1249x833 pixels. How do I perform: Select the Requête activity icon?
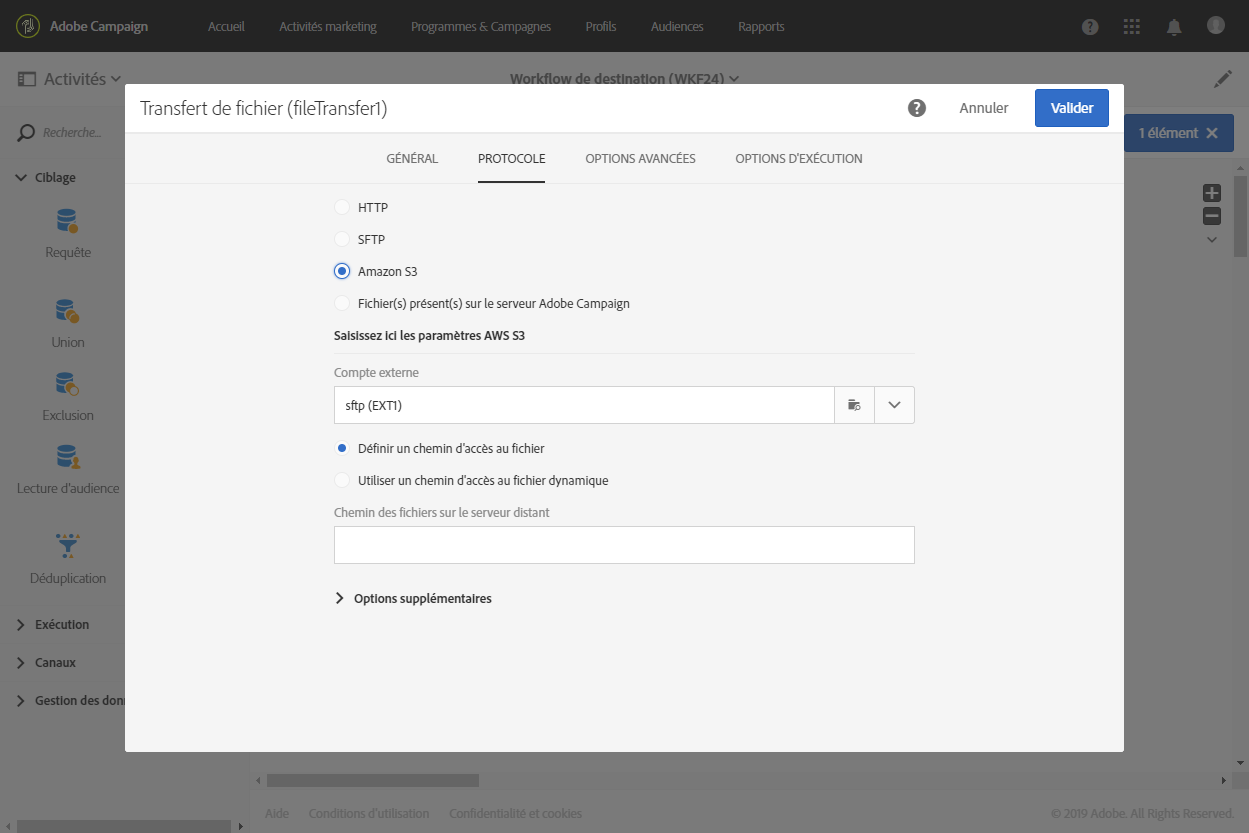[x=68, y=220]
